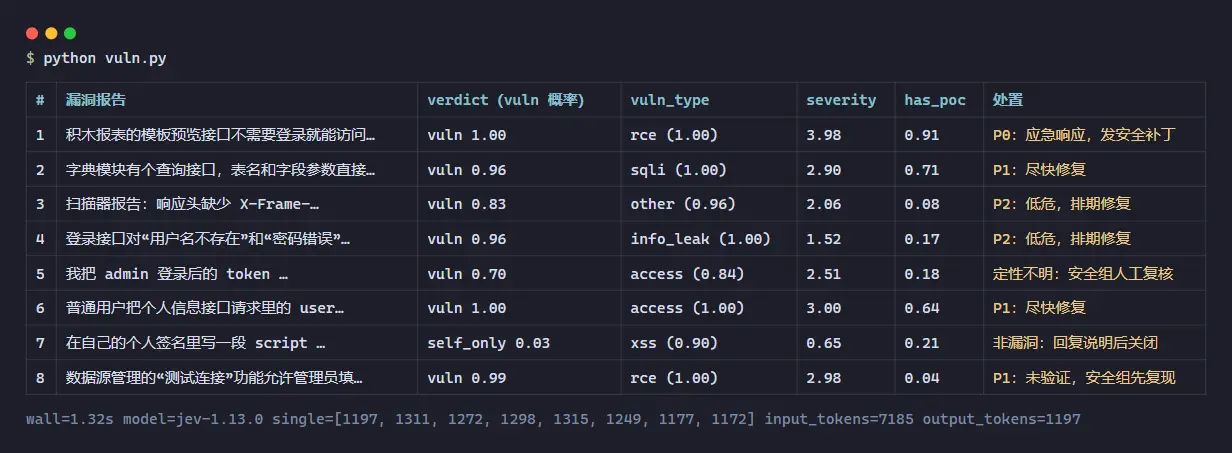Screen dimensions: 1232x453
Task: Click 'P1: 尽快修复' in the sqli row
Action: [1039, 170]
